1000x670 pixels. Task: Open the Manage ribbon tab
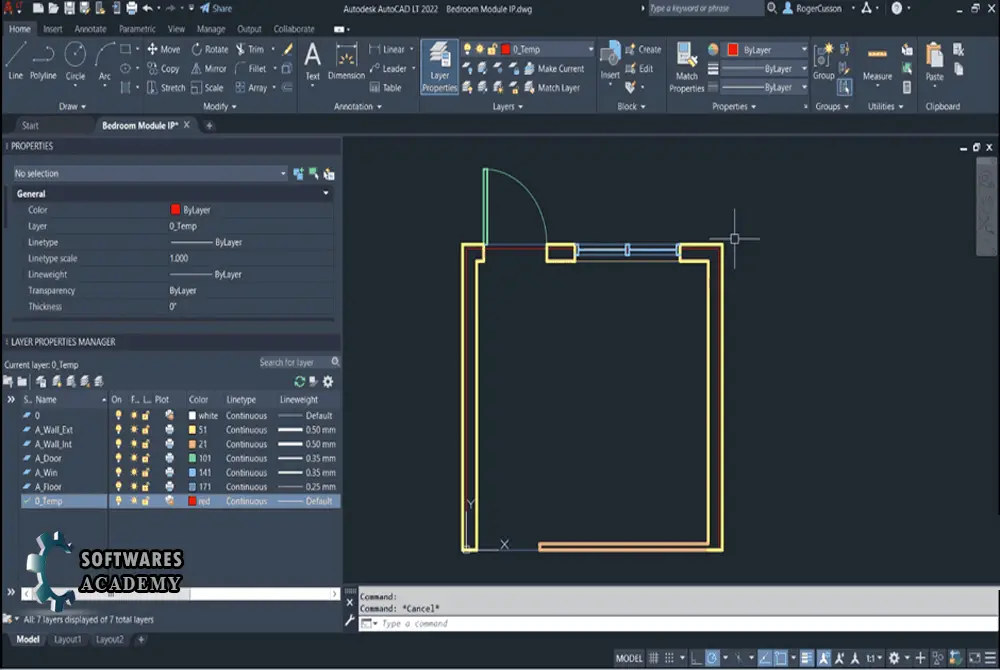point(210,29)
